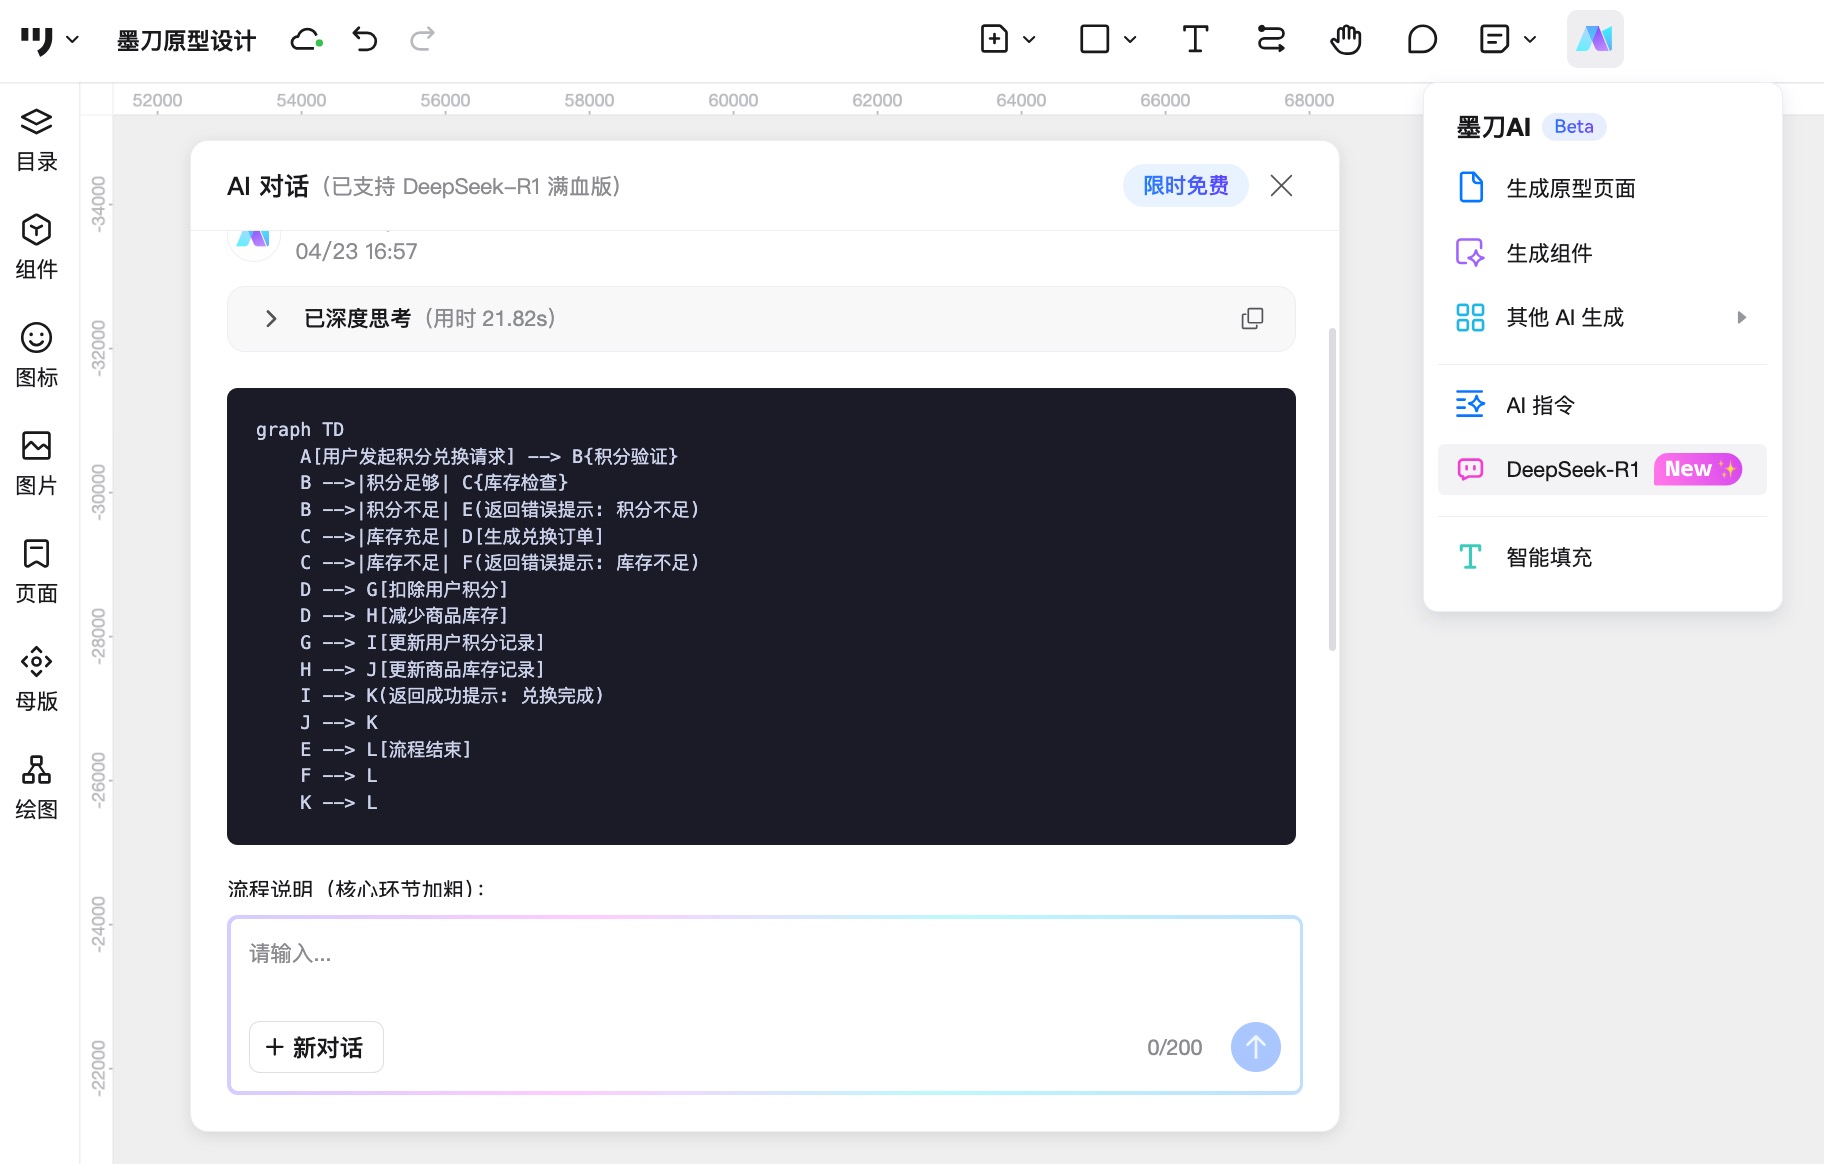Click the Beta badge next to 墨刀AI

[x=1573, y=127]
